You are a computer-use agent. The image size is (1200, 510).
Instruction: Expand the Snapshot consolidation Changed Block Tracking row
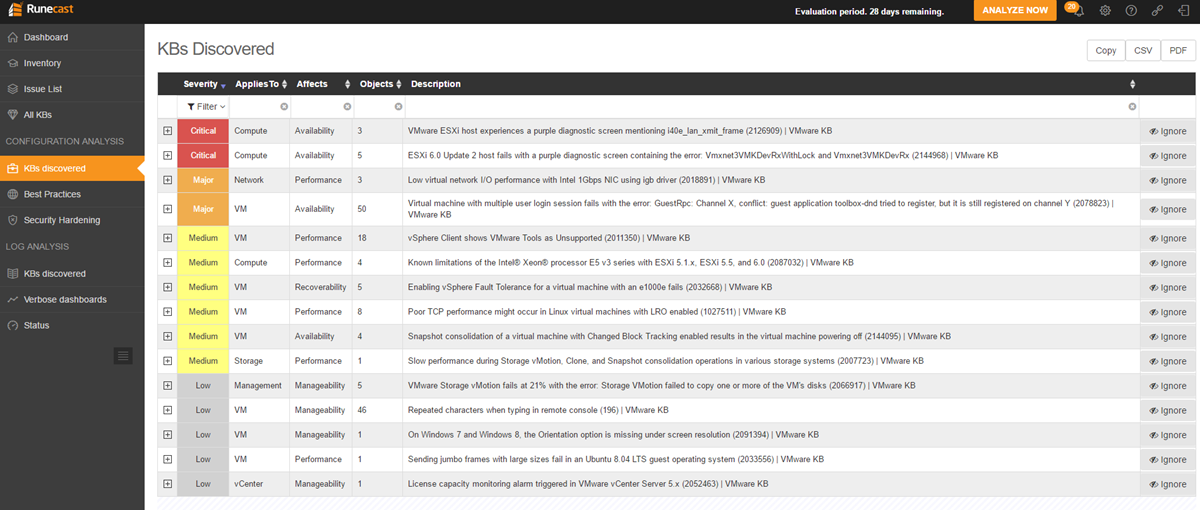click(x=167, y=336)
